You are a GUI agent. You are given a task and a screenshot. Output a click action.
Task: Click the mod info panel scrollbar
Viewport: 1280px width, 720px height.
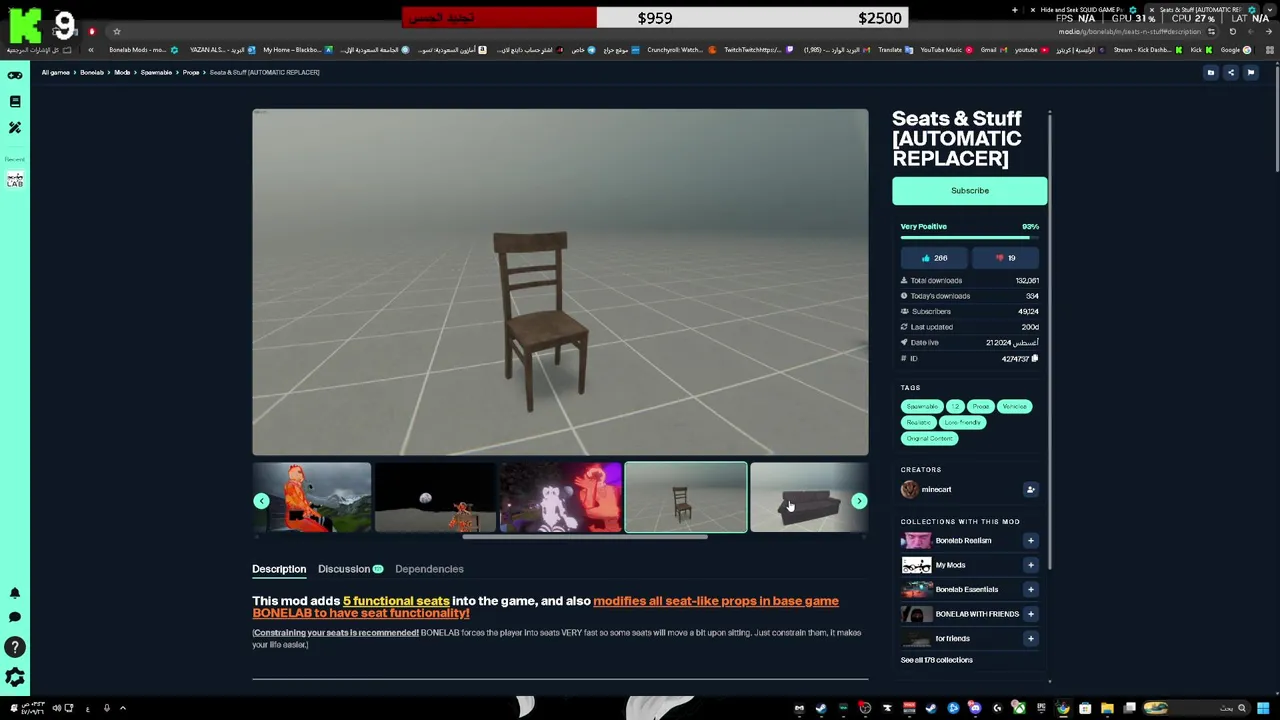[1050, 340]
